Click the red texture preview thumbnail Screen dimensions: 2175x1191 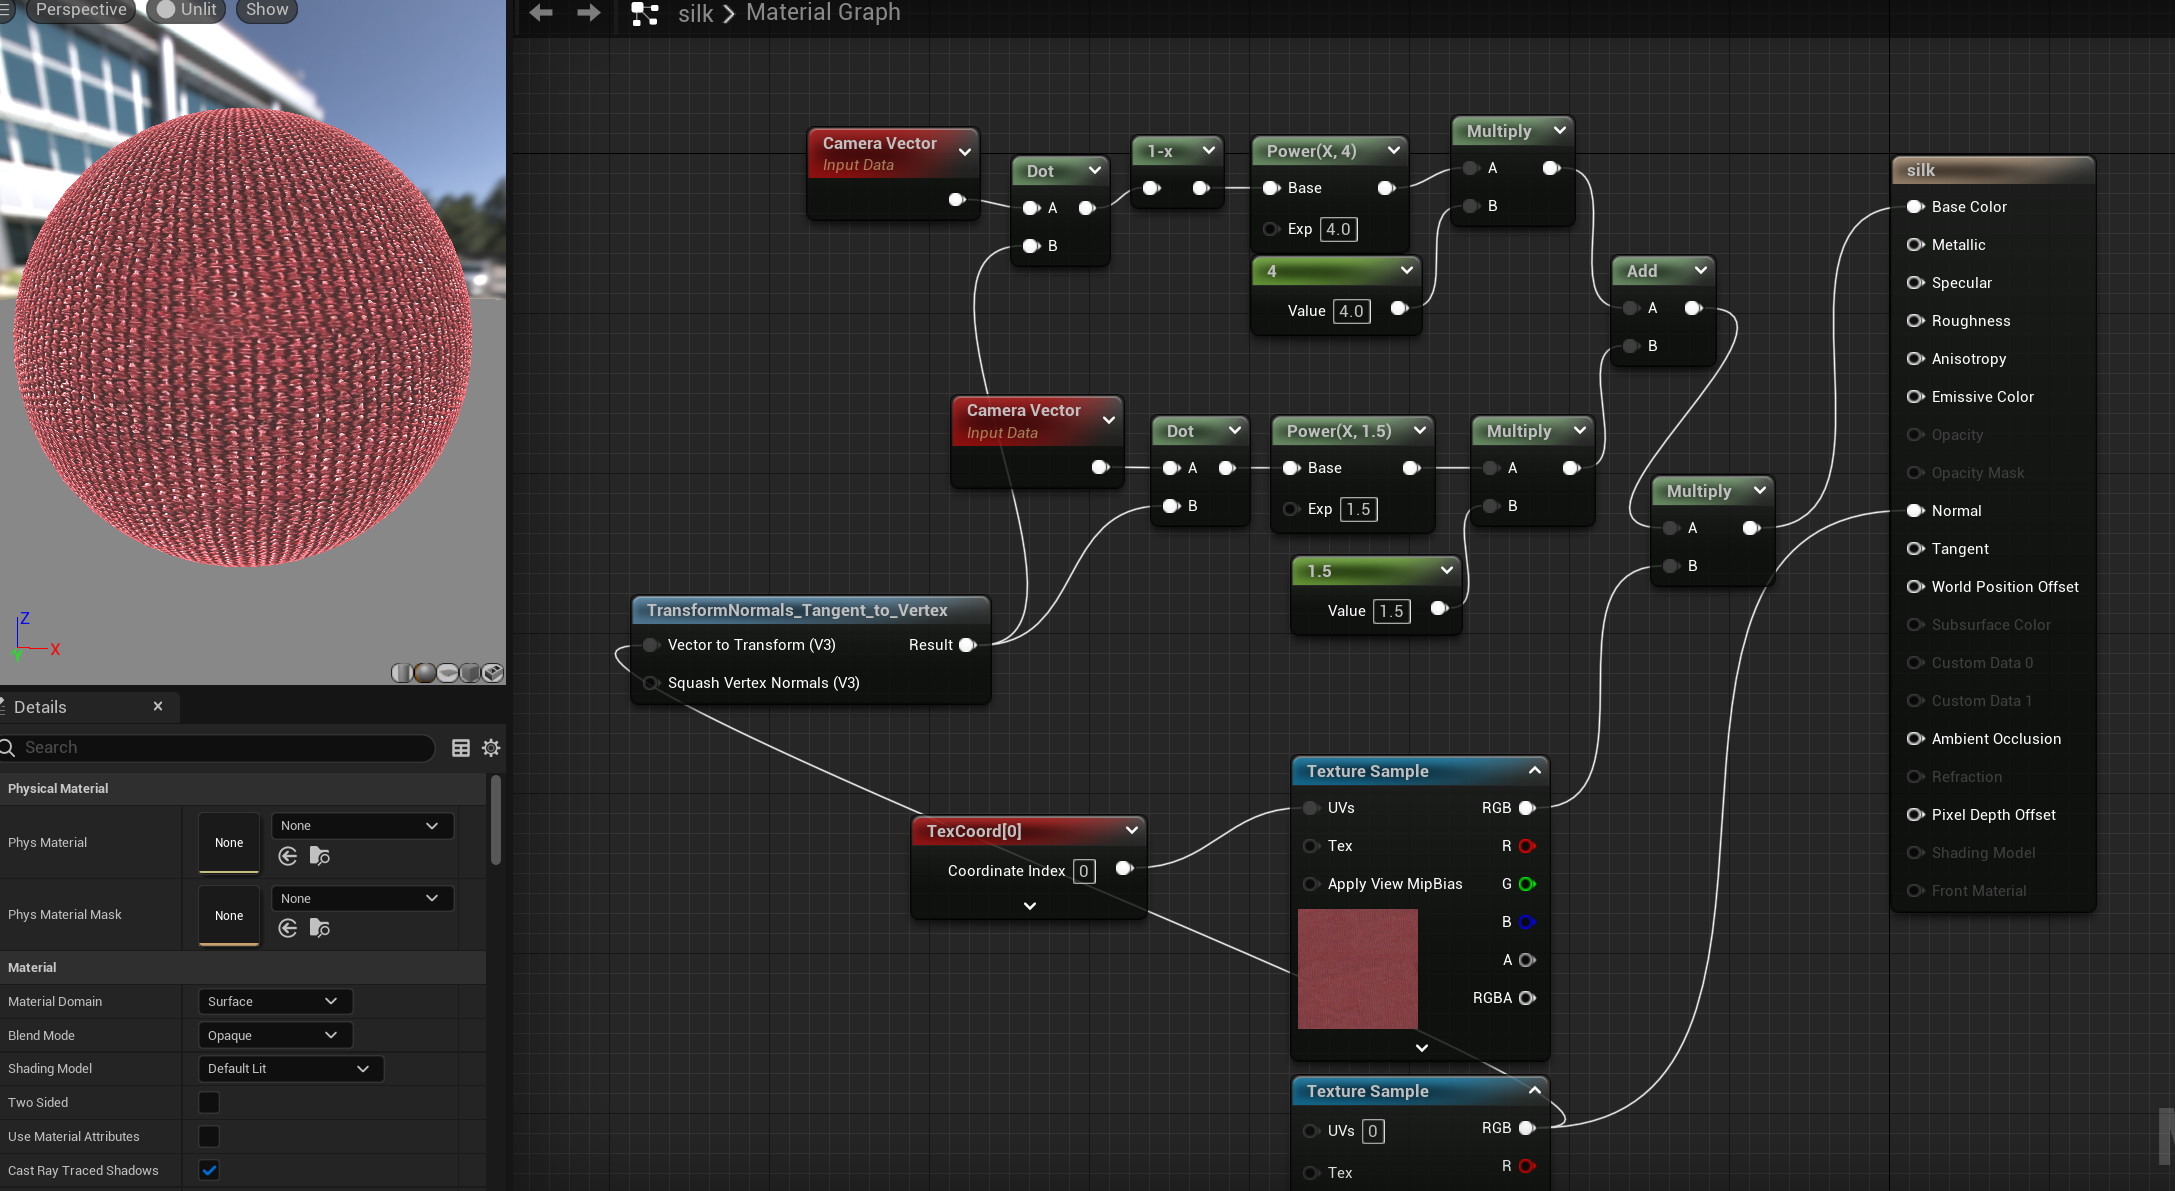1357,969
